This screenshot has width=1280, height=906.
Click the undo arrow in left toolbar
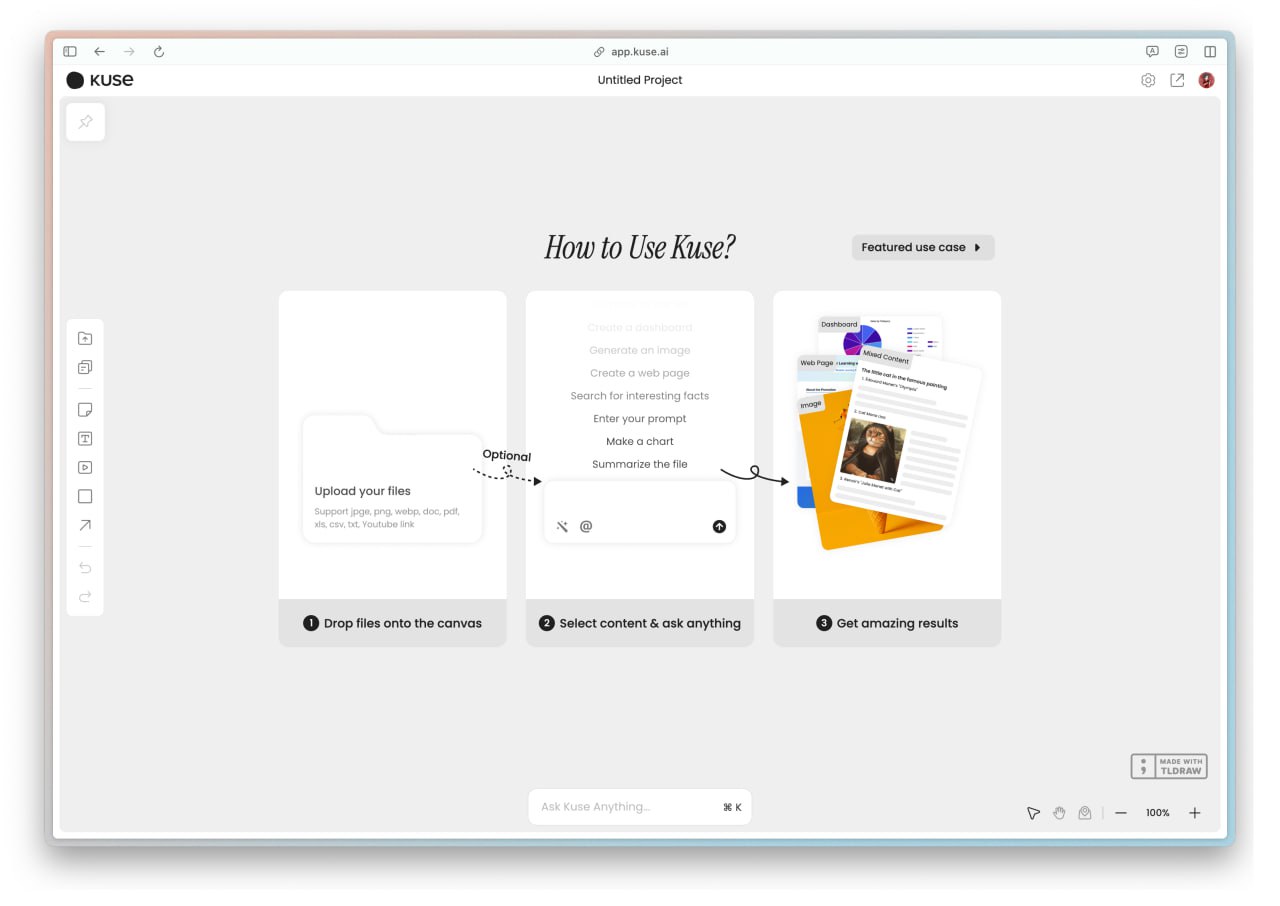85,568
